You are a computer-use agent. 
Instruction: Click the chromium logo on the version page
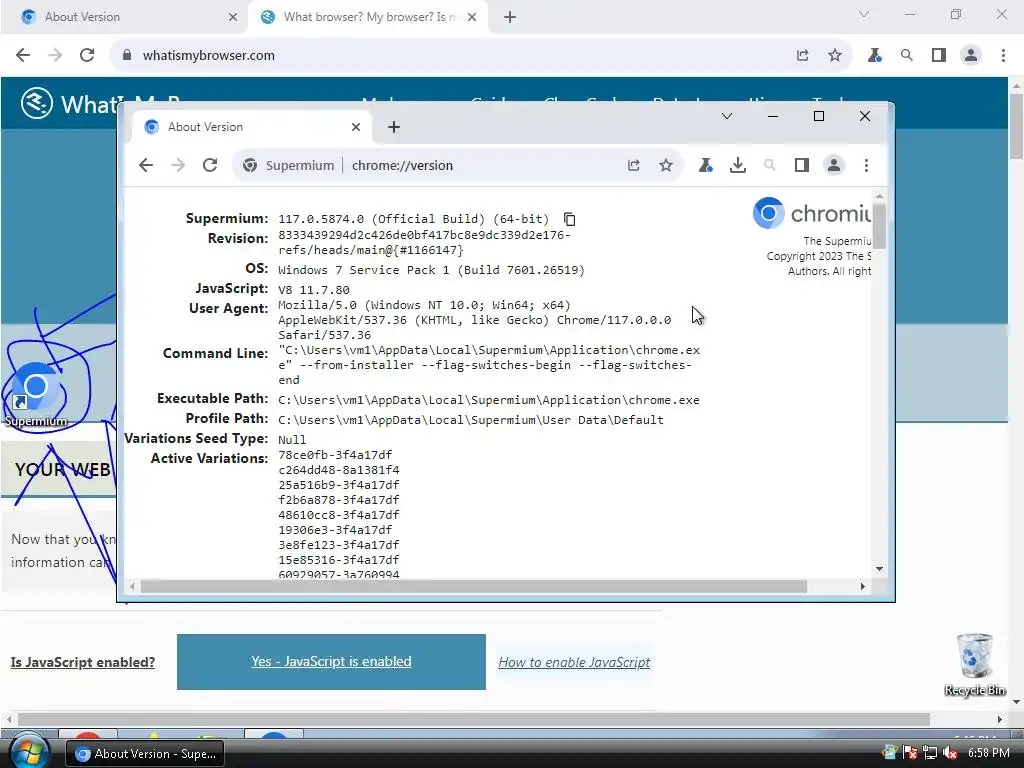tap(812, 214)
